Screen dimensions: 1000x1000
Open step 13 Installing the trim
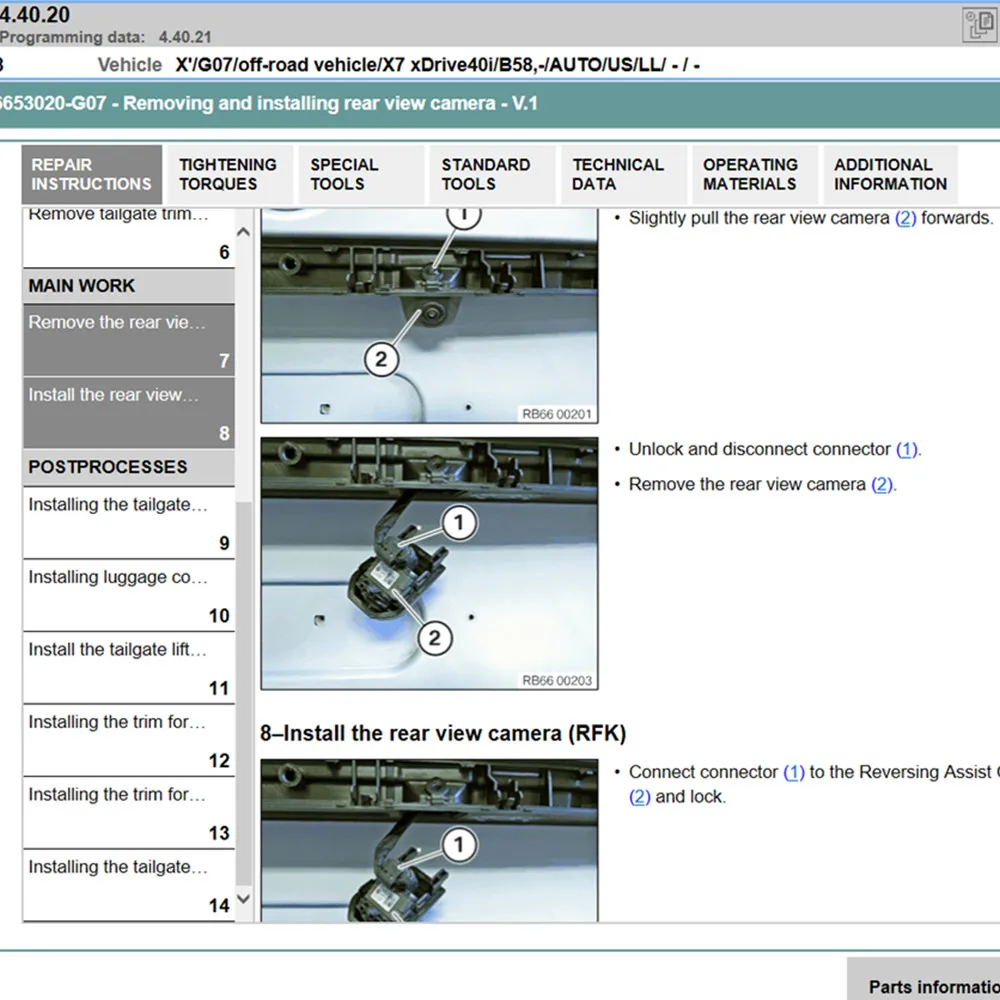click(129, 813)
